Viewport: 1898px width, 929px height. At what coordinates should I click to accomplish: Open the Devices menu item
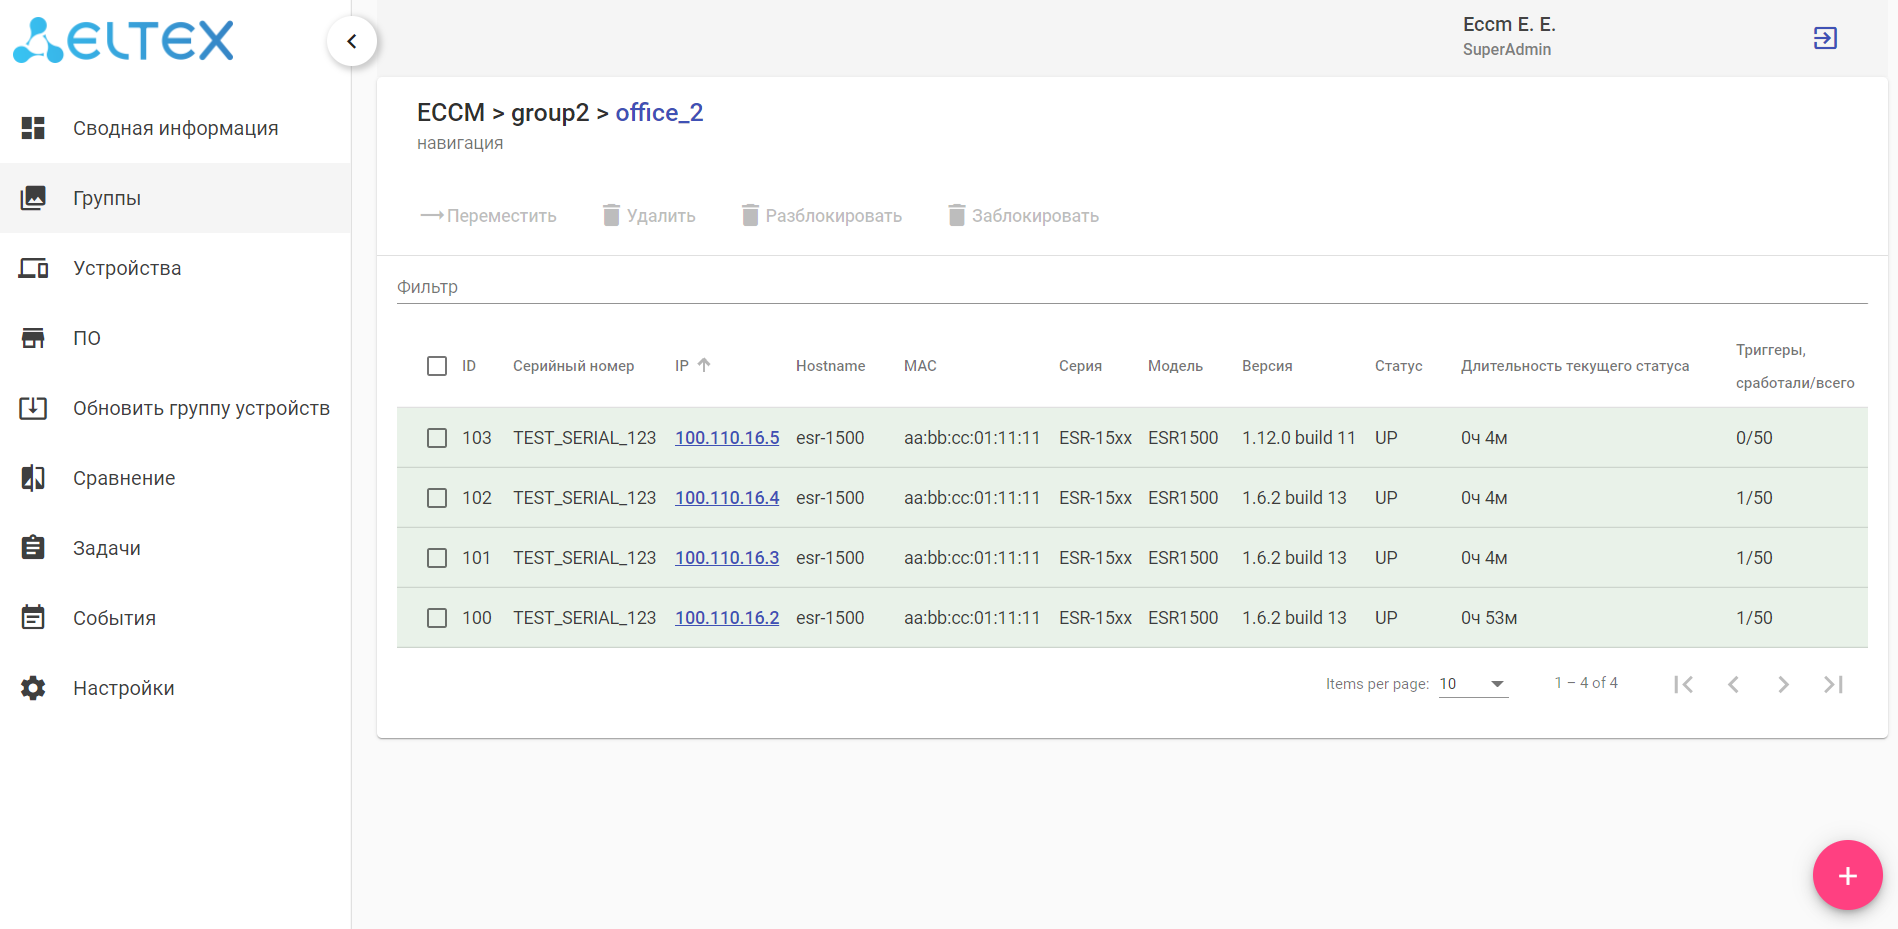(x=127, y=268)
